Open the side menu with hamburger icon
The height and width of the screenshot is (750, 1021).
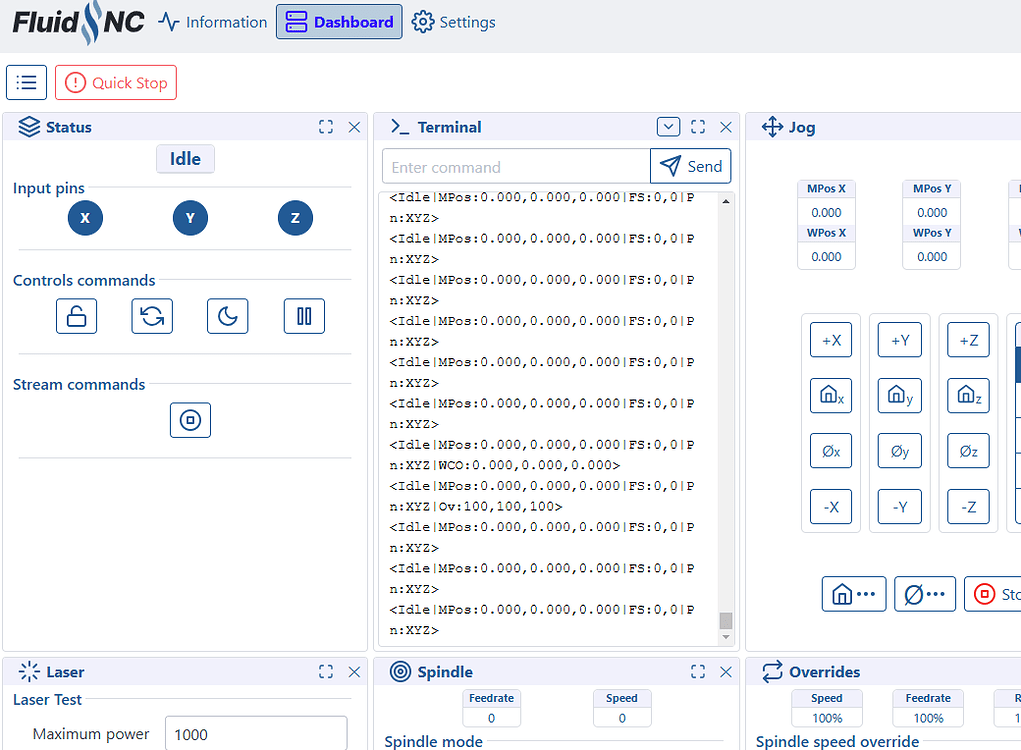26,82
